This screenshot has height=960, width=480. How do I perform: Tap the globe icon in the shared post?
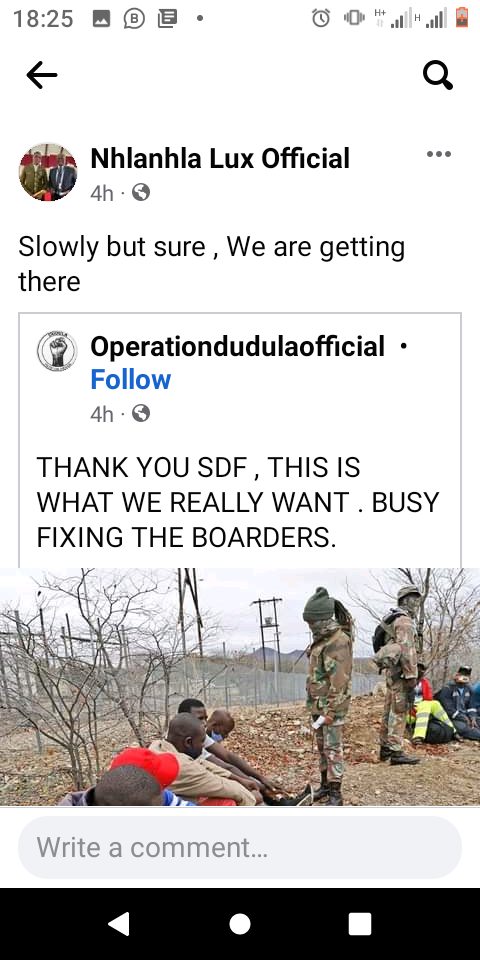(141, 414)
